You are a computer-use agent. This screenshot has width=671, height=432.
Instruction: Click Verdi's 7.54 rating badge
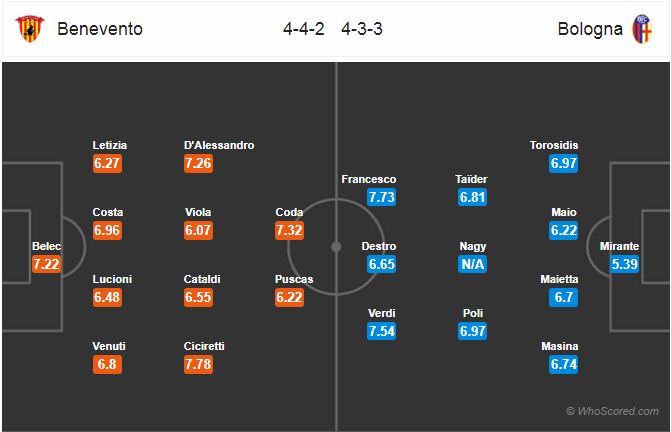pyautogui.click(x=381, y=332)
